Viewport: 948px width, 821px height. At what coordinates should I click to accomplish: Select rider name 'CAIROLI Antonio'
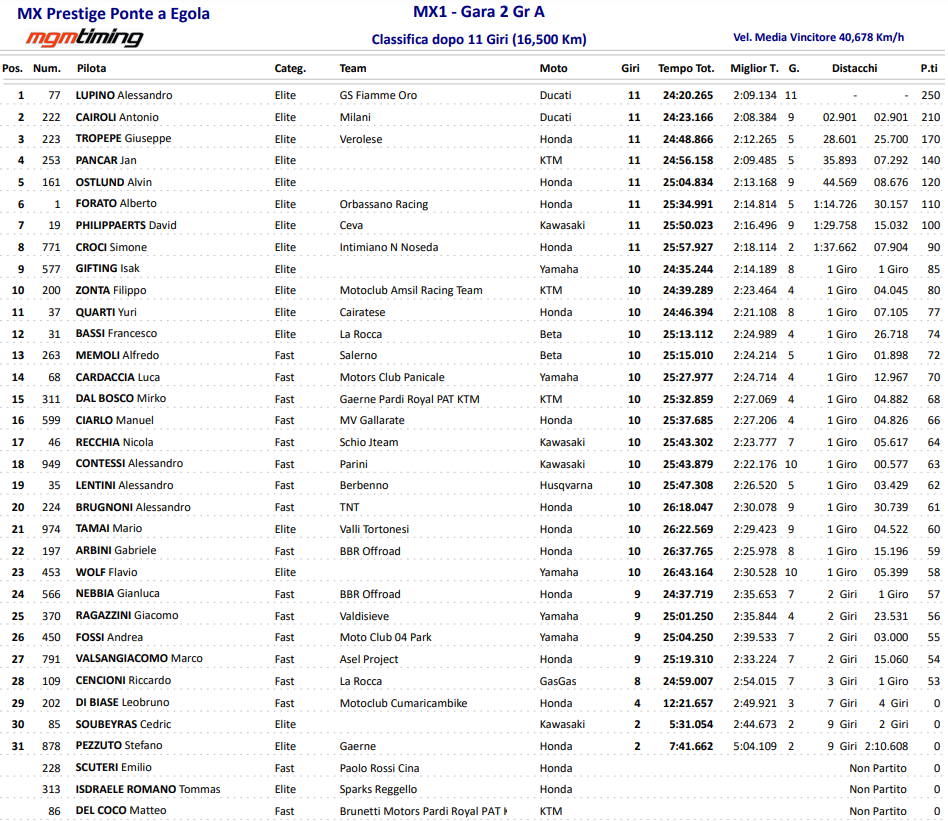117,117
